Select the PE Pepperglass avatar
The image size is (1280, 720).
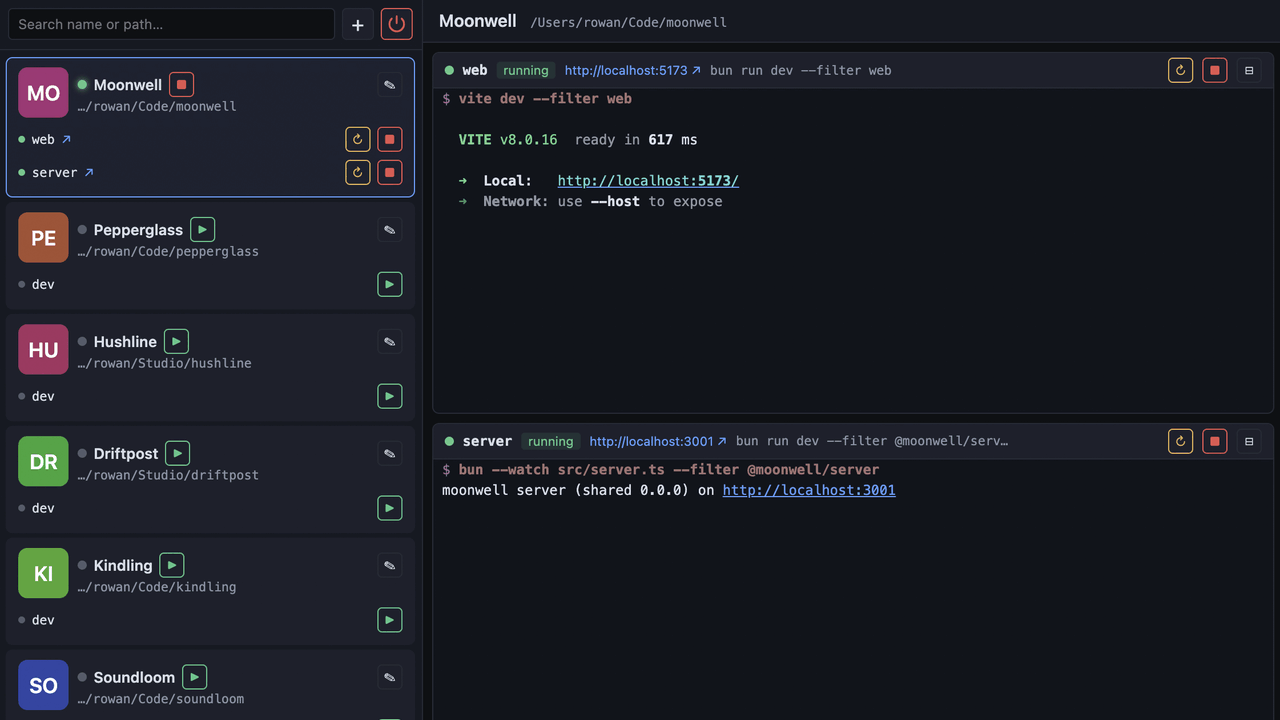point(43,238)
